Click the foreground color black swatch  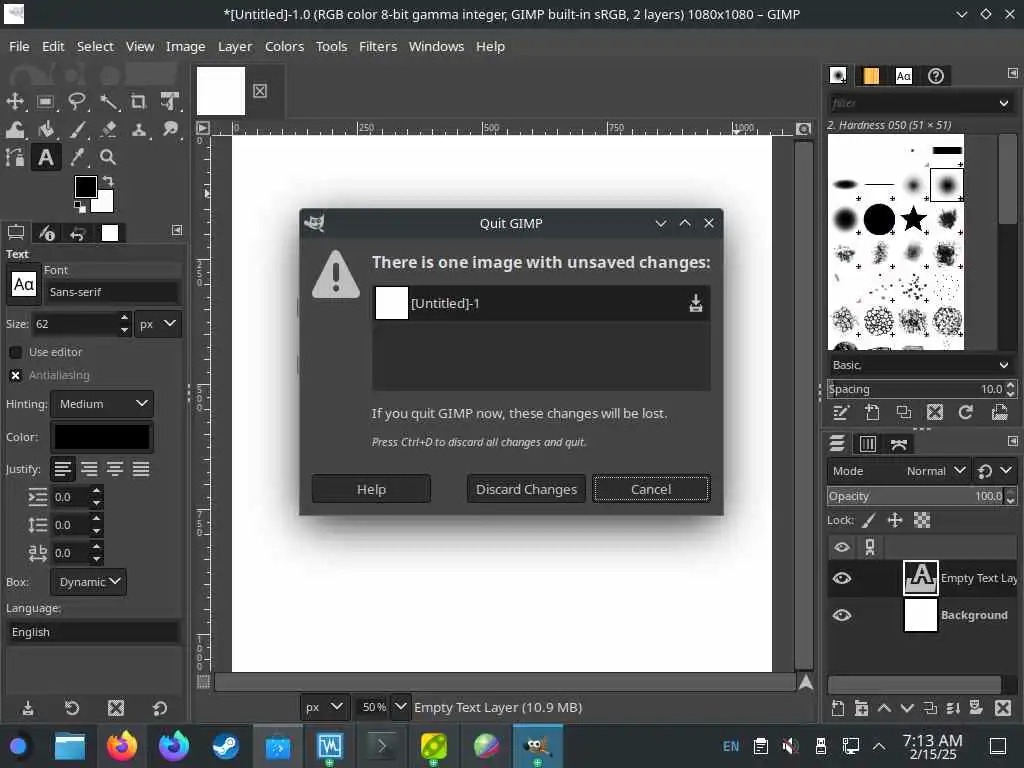[x=86, y=187]
